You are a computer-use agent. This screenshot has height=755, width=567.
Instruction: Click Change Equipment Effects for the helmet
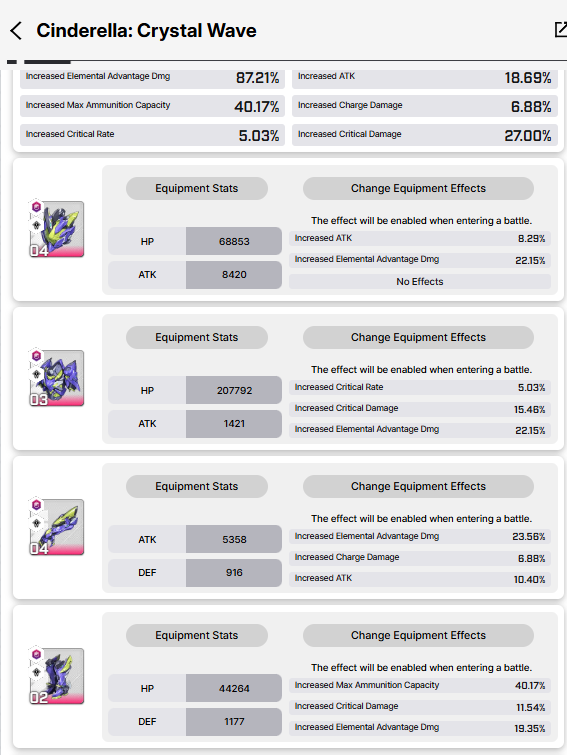418,188
